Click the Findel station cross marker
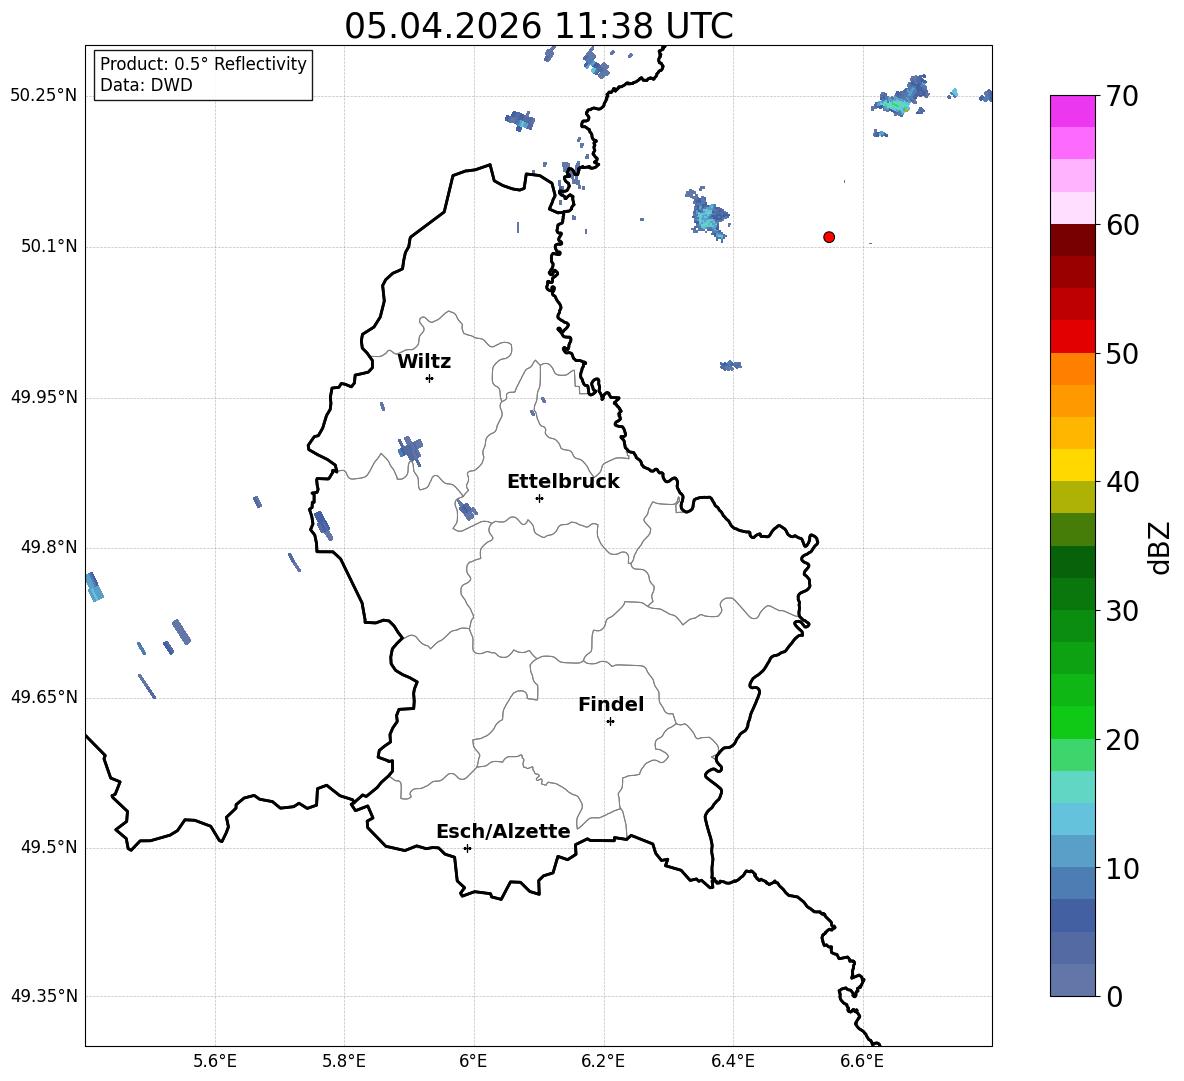 (x=610, y=722)
